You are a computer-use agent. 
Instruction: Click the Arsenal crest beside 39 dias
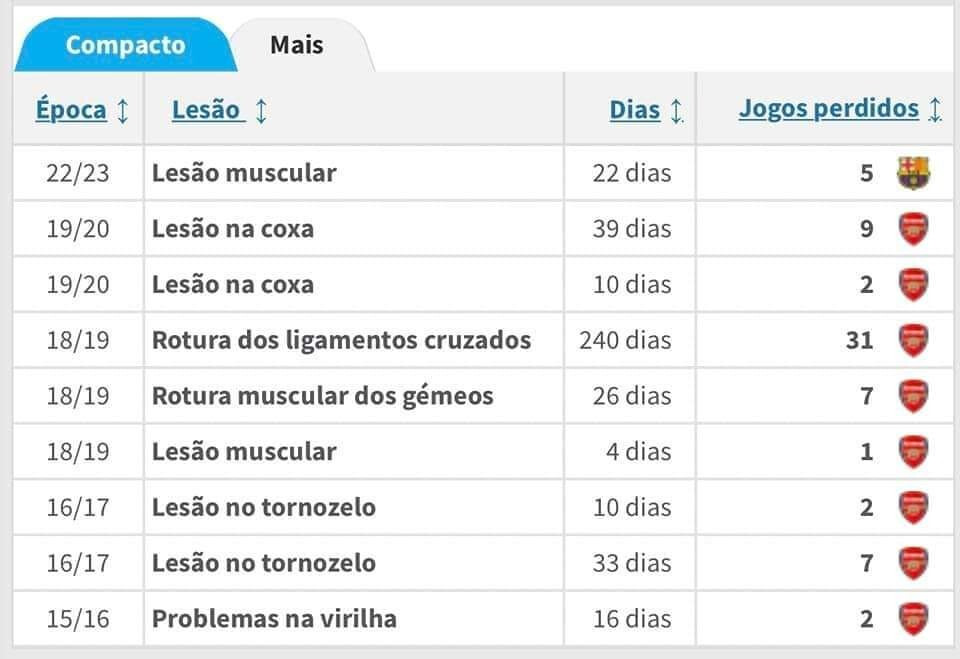point(913,228)
